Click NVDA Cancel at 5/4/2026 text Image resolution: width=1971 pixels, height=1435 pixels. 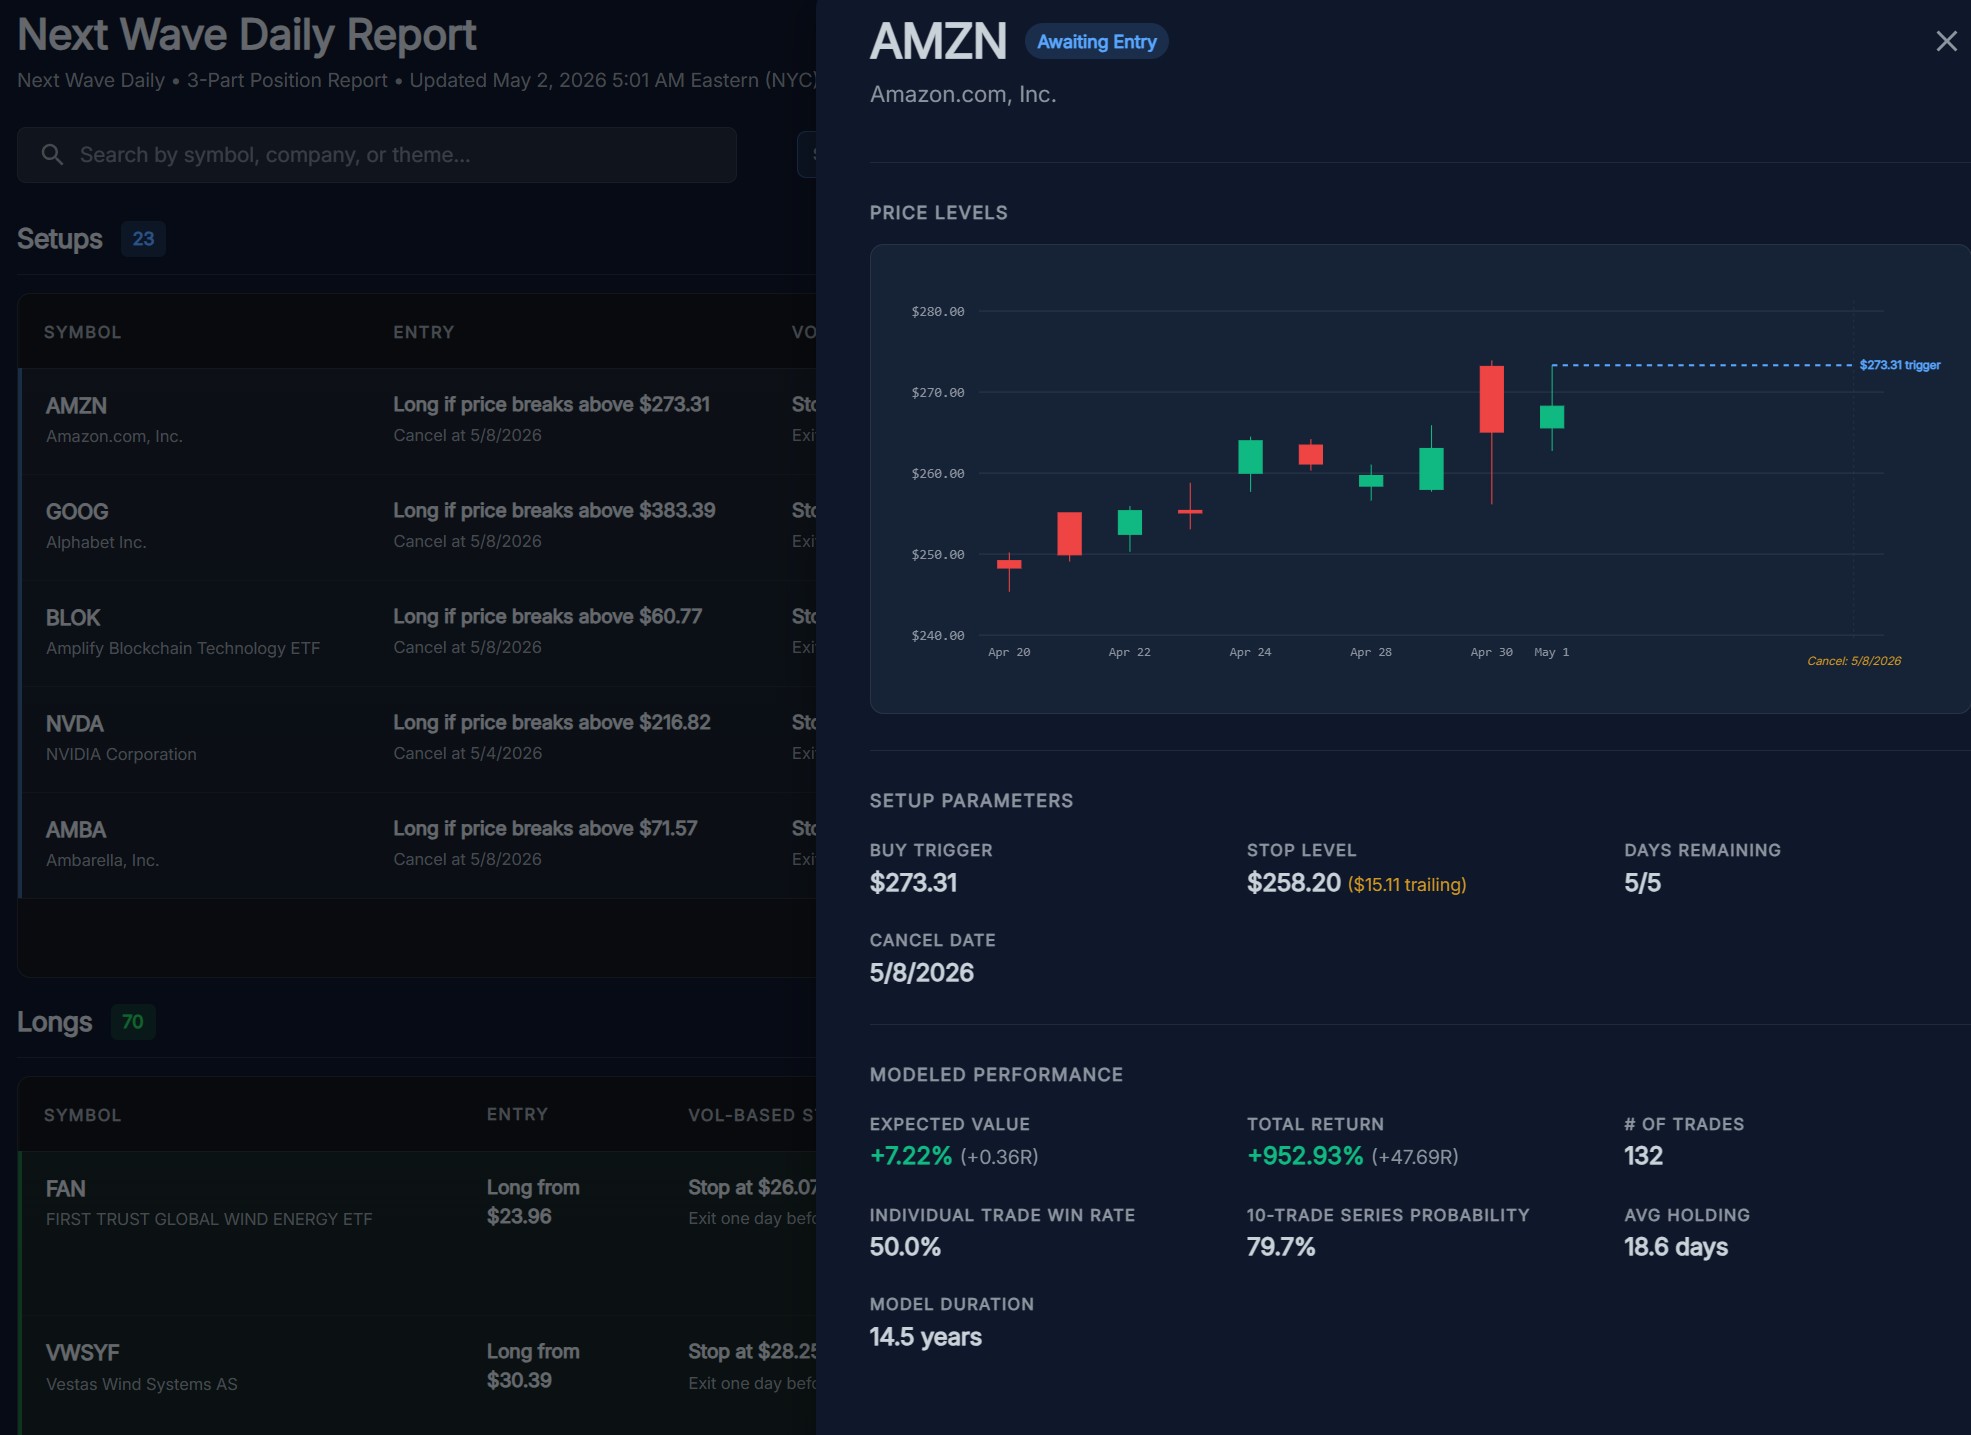(467, 753)
